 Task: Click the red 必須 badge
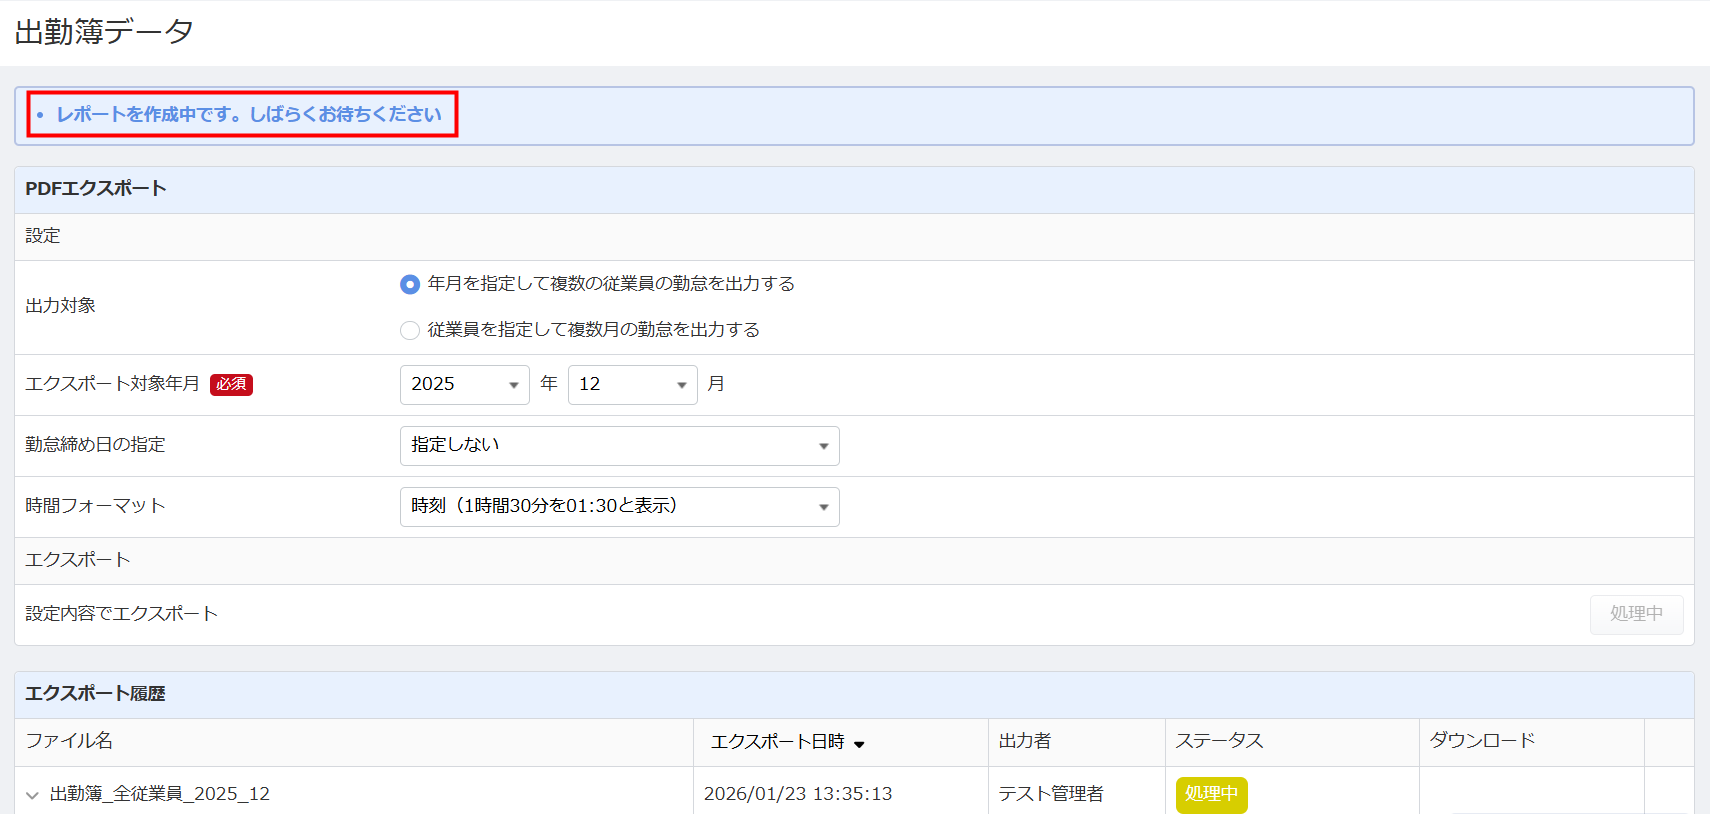click(231, 384)
